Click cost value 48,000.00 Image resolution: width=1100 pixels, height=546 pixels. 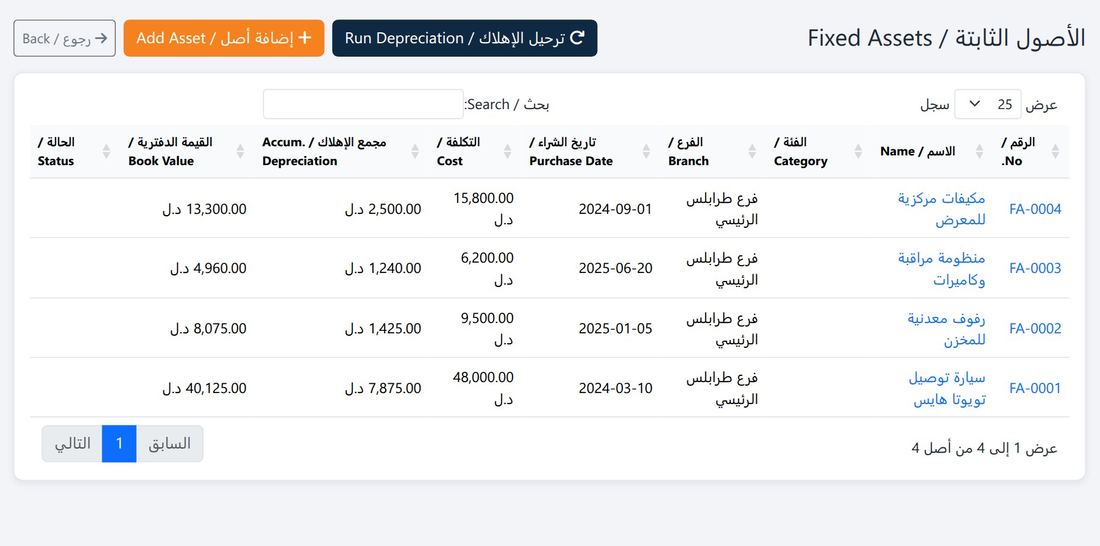(483, 378)
